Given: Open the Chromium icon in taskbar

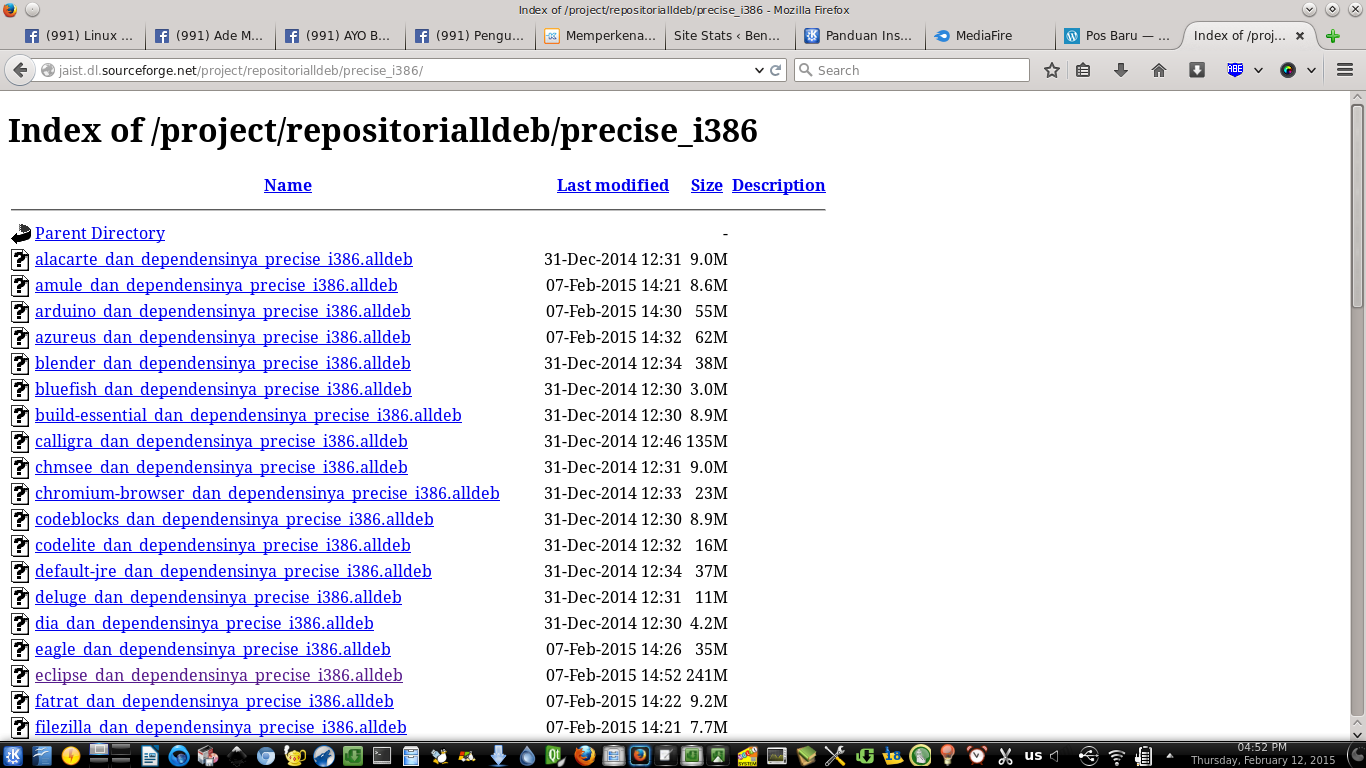Looking at the screenshot, I should pyautogui.click(x=265, y=756).
